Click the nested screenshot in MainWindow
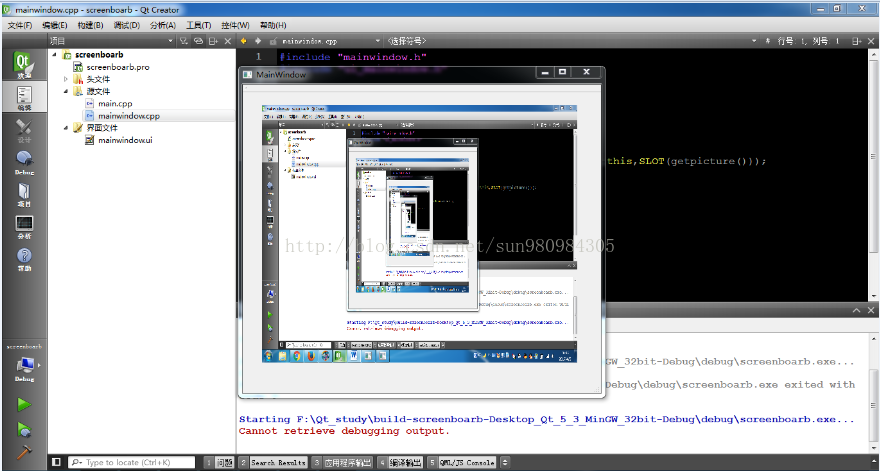Screen dimensions: 880x471 click(419, 234)
